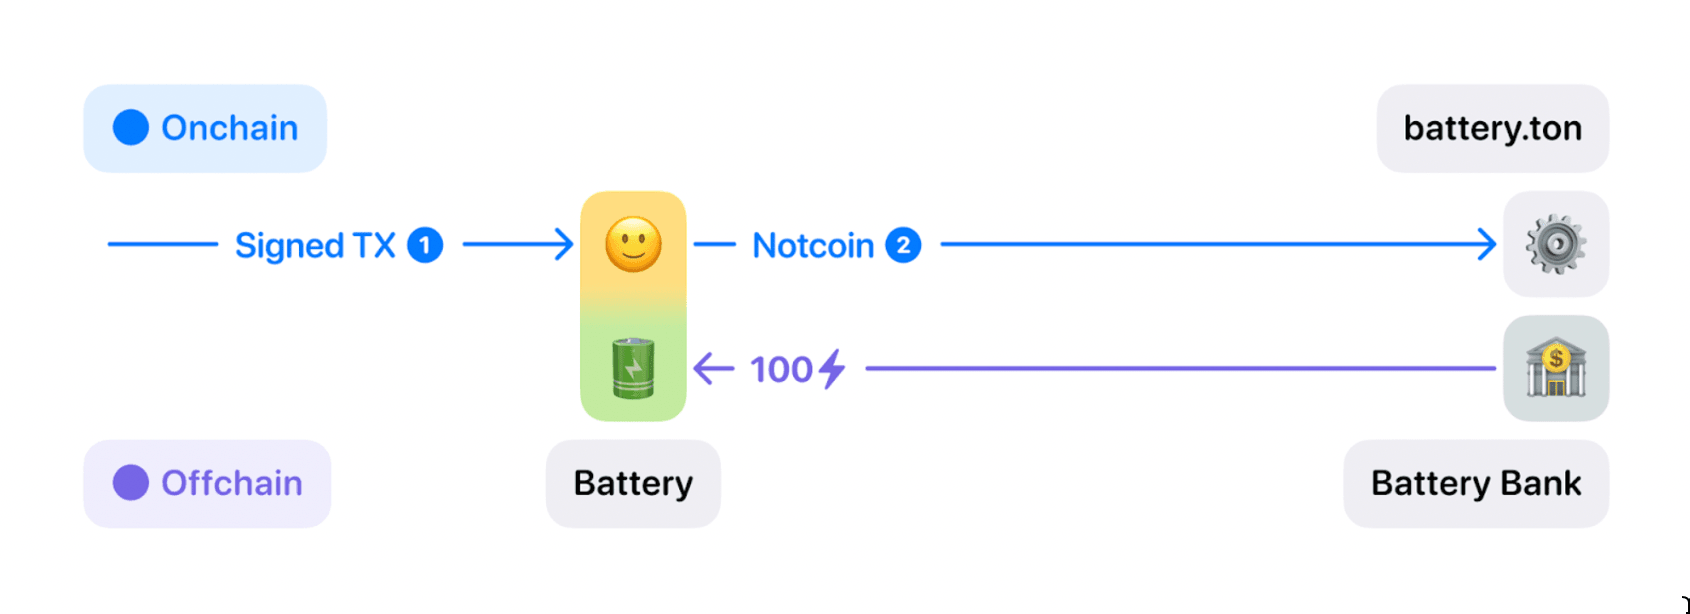Click the Battery Bank label
Image resolution: width=1690 pixels, height=614 pixels.
point(1476,483)
